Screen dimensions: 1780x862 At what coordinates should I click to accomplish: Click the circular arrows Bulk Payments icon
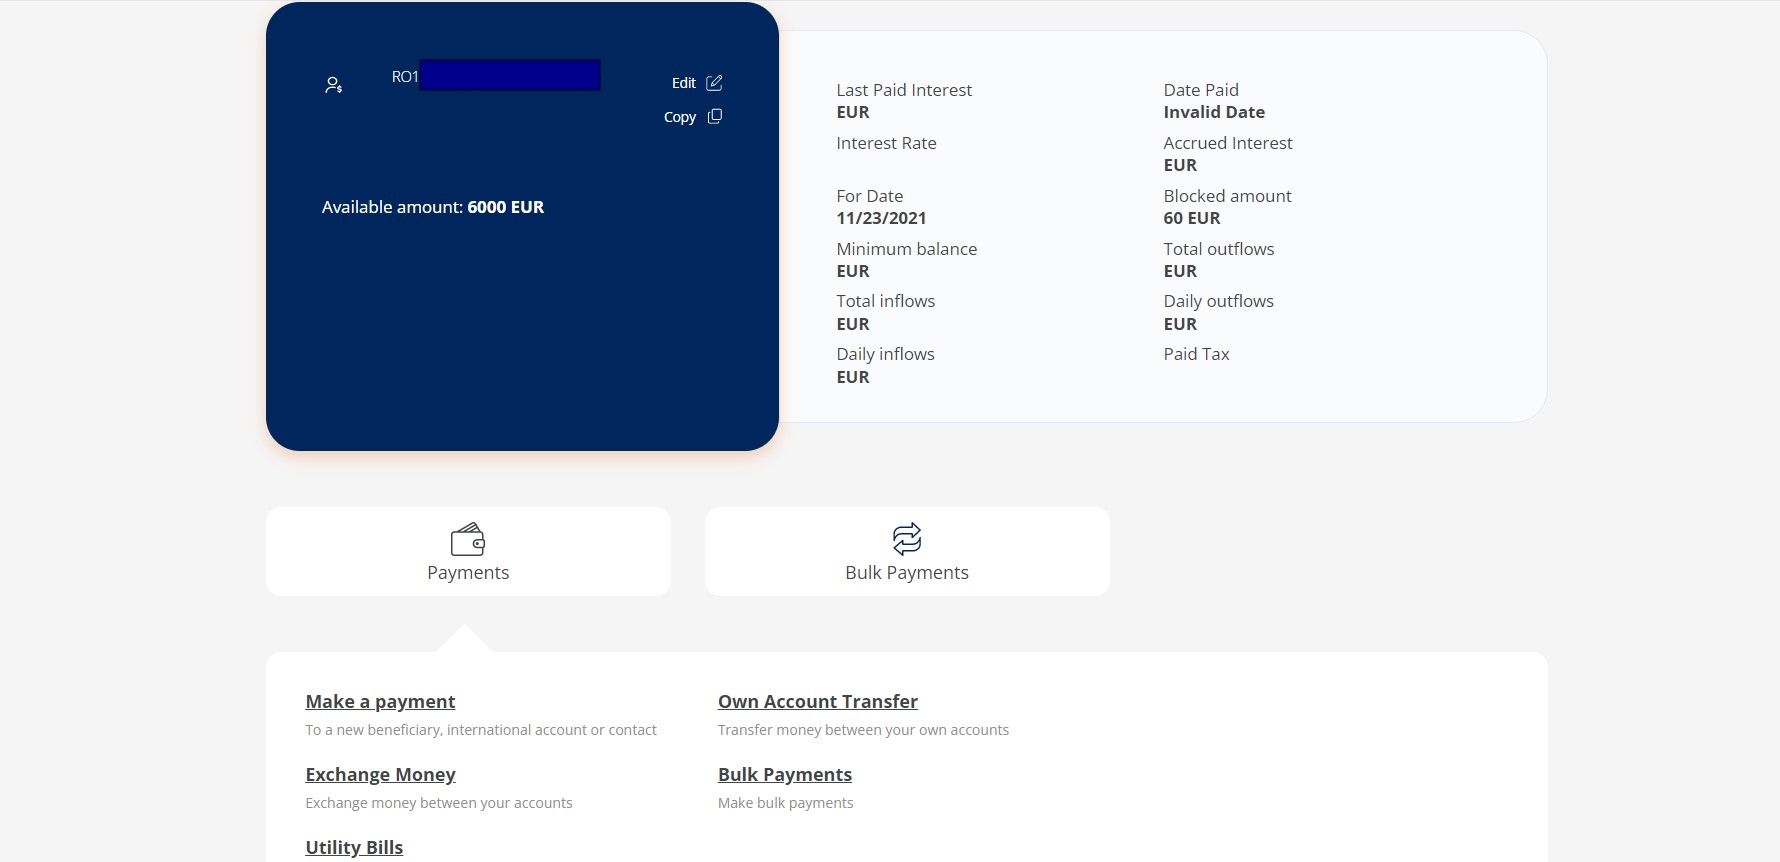[x=907, y=539]
